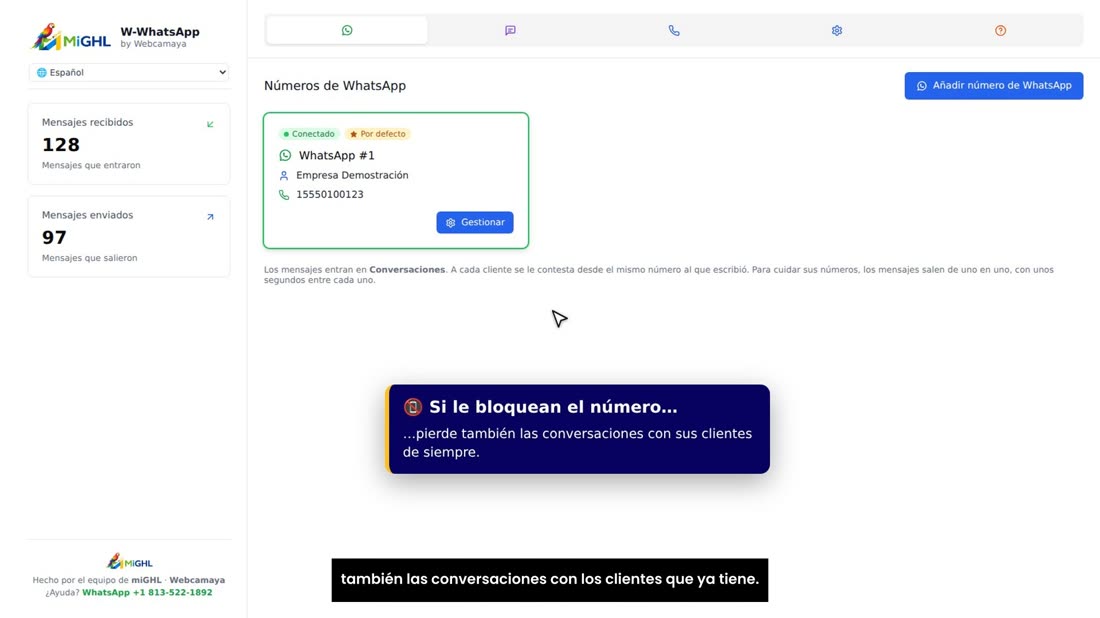Click the Mensajes que entraron caption
The width and height of the screenshot is (1100, 618).
tap(91, 166)
